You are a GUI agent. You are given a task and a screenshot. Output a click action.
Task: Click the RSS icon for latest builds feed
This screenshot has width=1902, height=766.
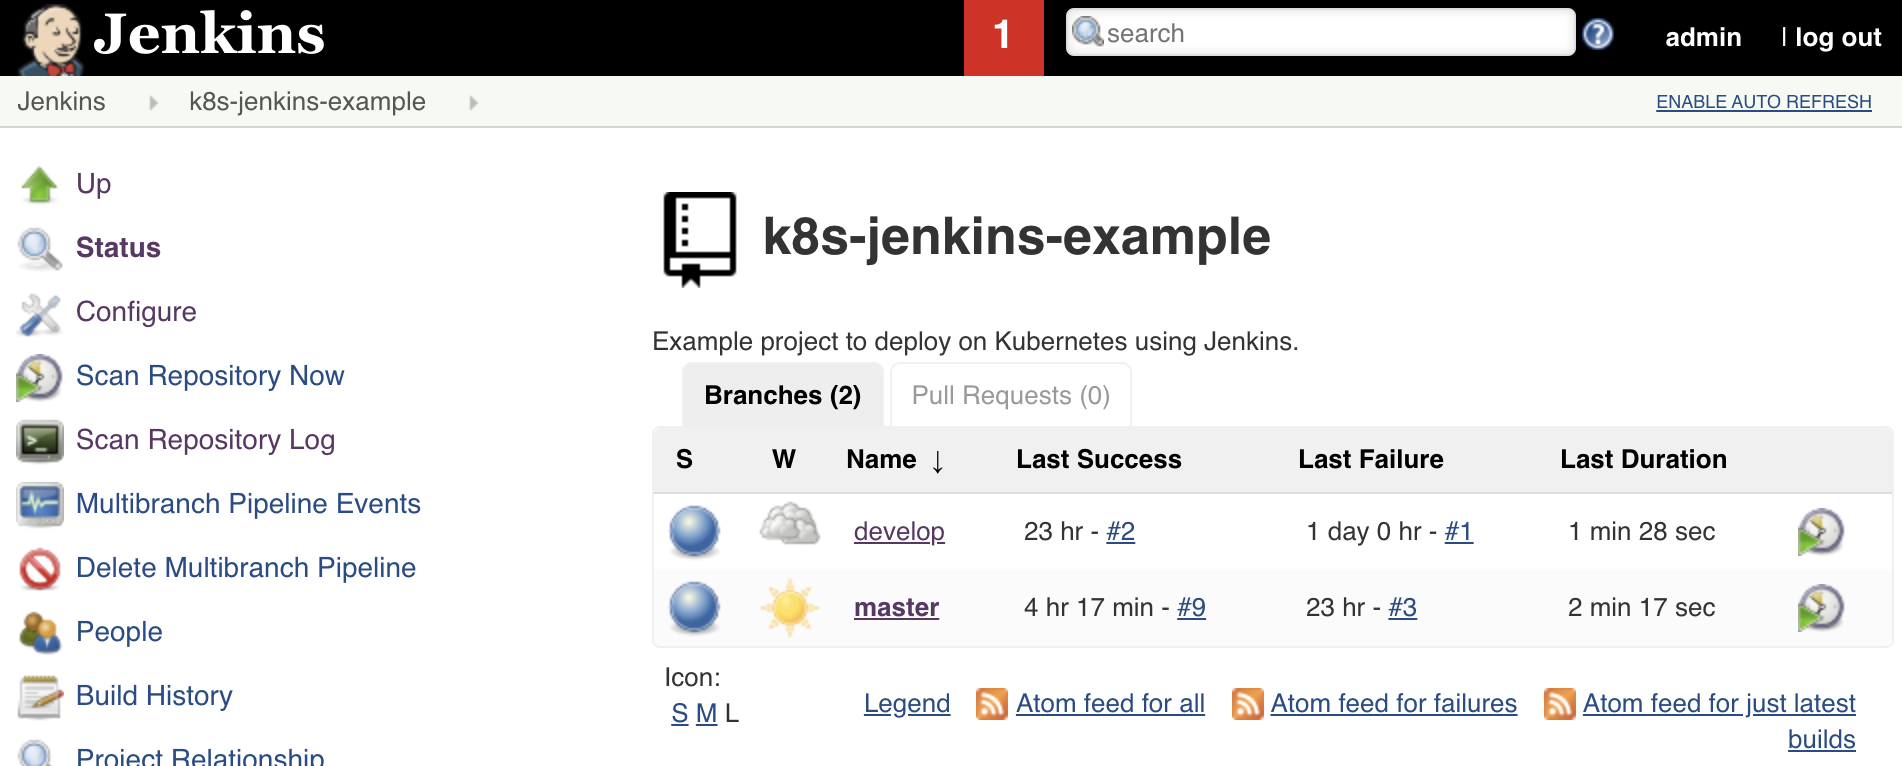[x=1559, y=704]
